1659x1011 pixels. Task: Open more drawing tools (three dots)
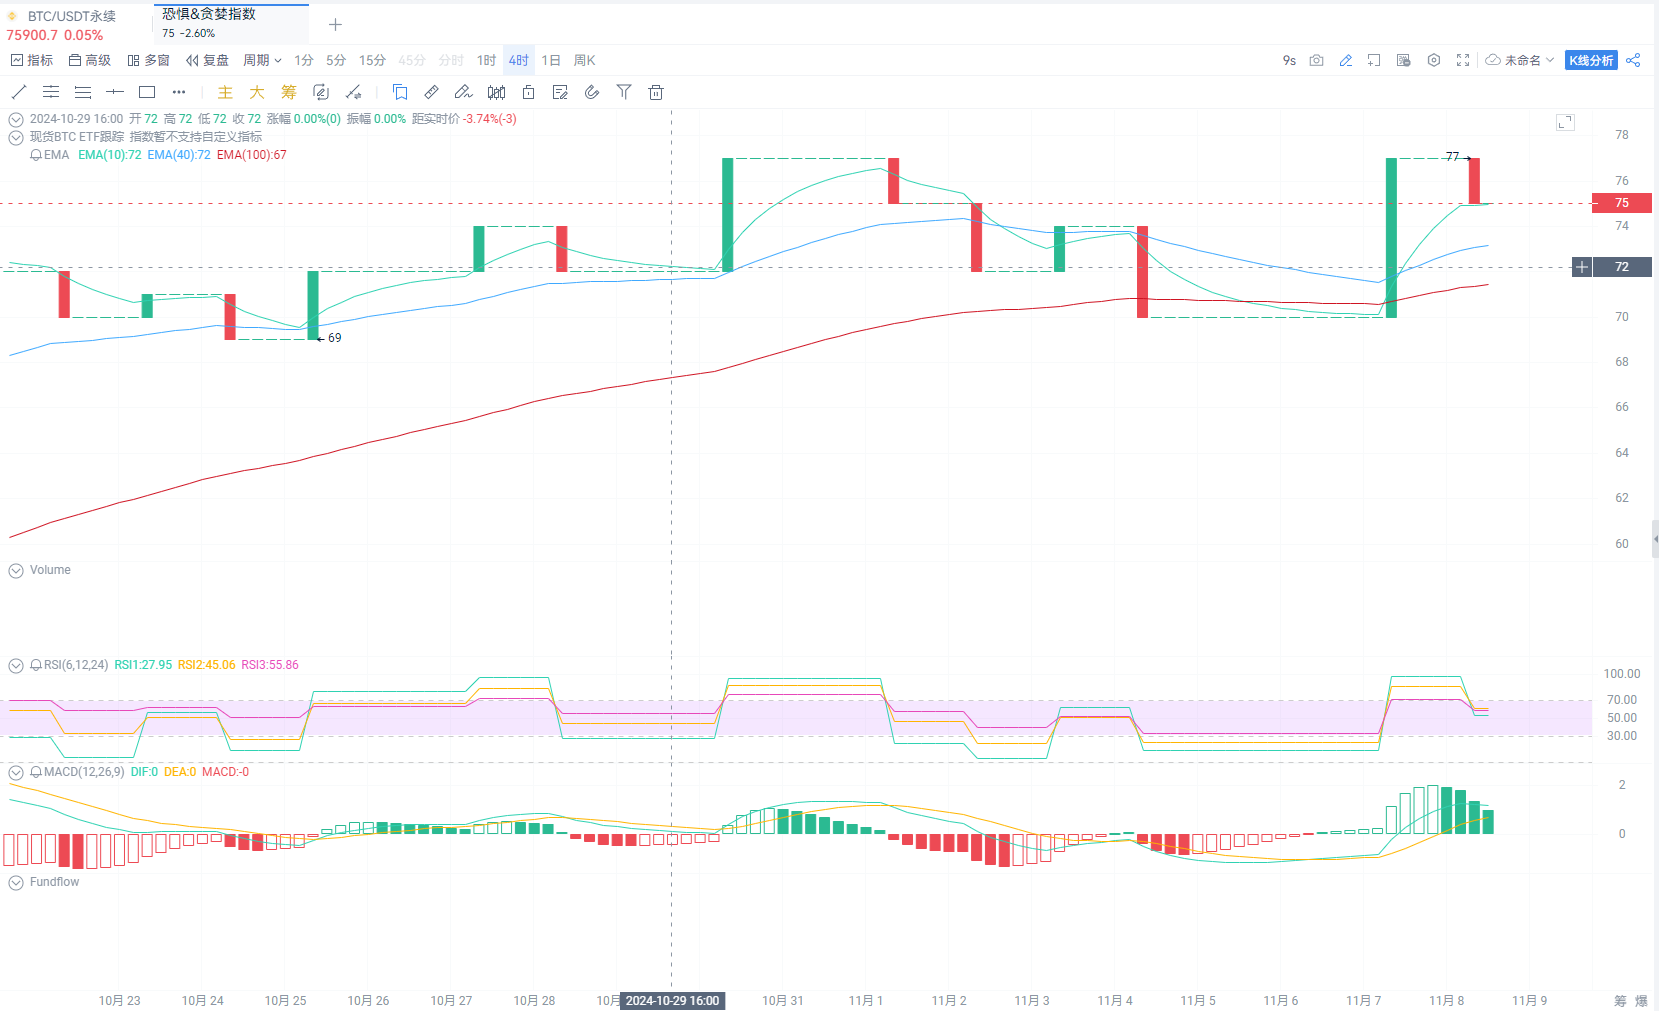pos(179,92)
